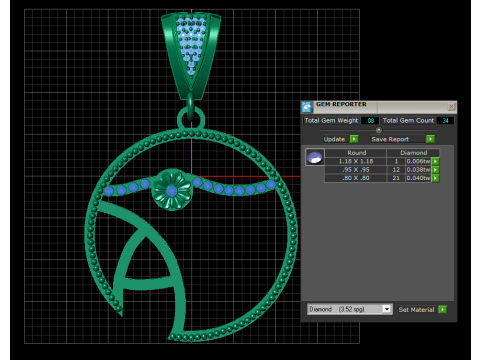
Task: Click the green arrow beside Save Report
Action: coord(430,139)
